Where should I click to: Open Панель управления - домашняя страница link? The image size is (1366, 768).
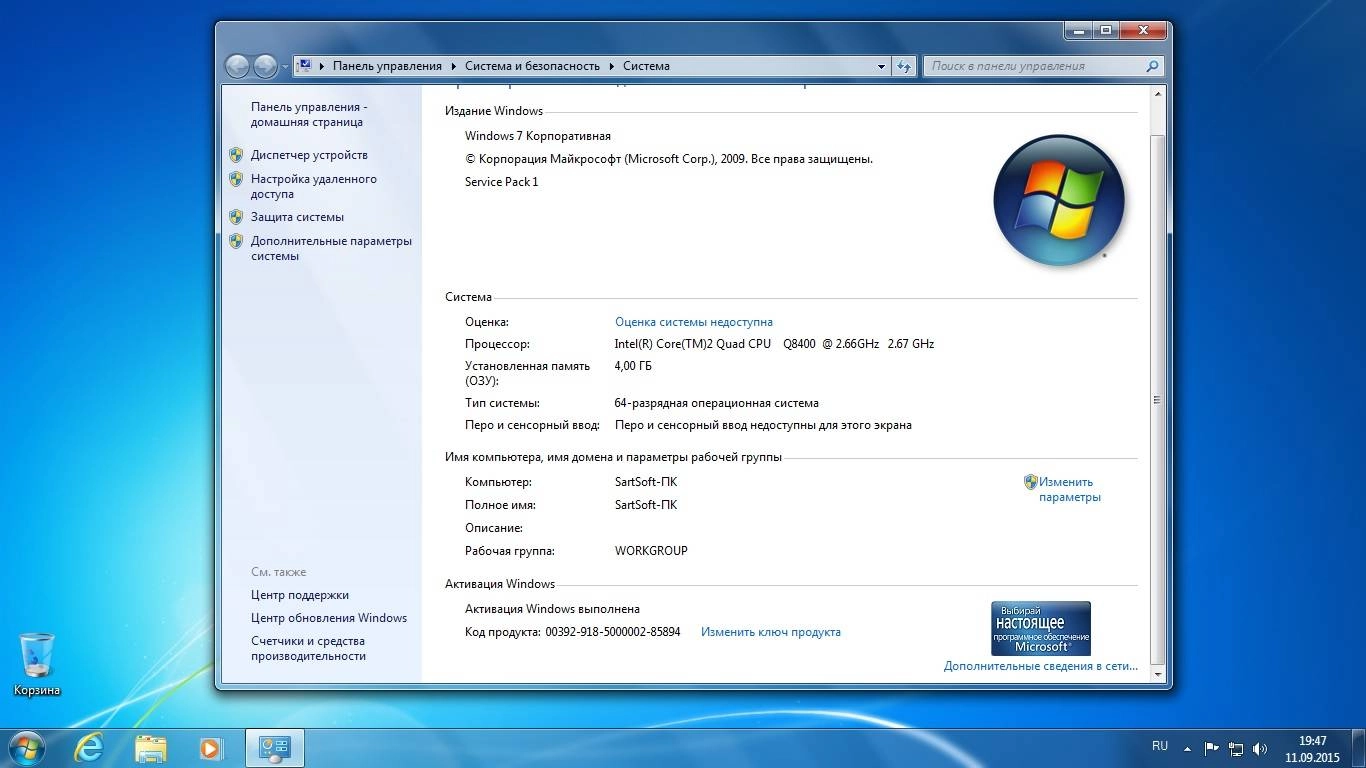click(x=309, y=114)
